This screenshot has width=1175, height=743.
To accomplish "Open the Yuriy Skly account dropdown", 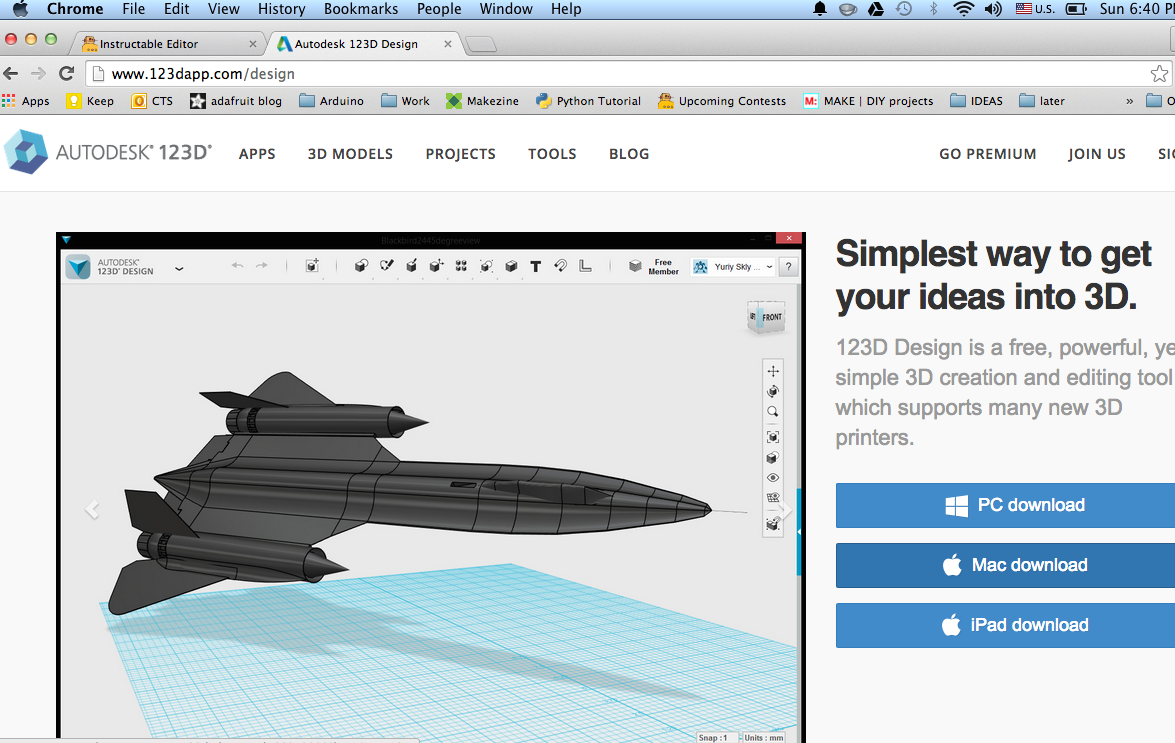I will 733,267.
